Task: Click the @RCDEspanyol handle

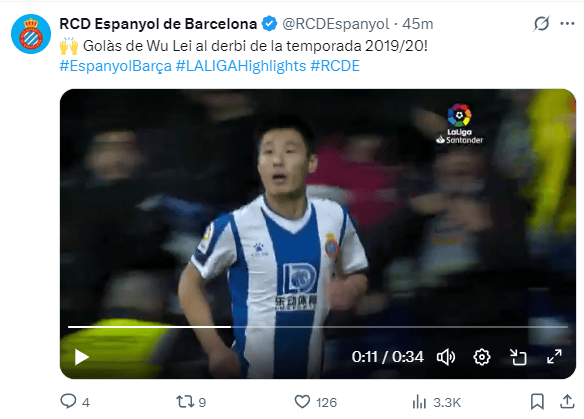Action: tap(336, 24)
